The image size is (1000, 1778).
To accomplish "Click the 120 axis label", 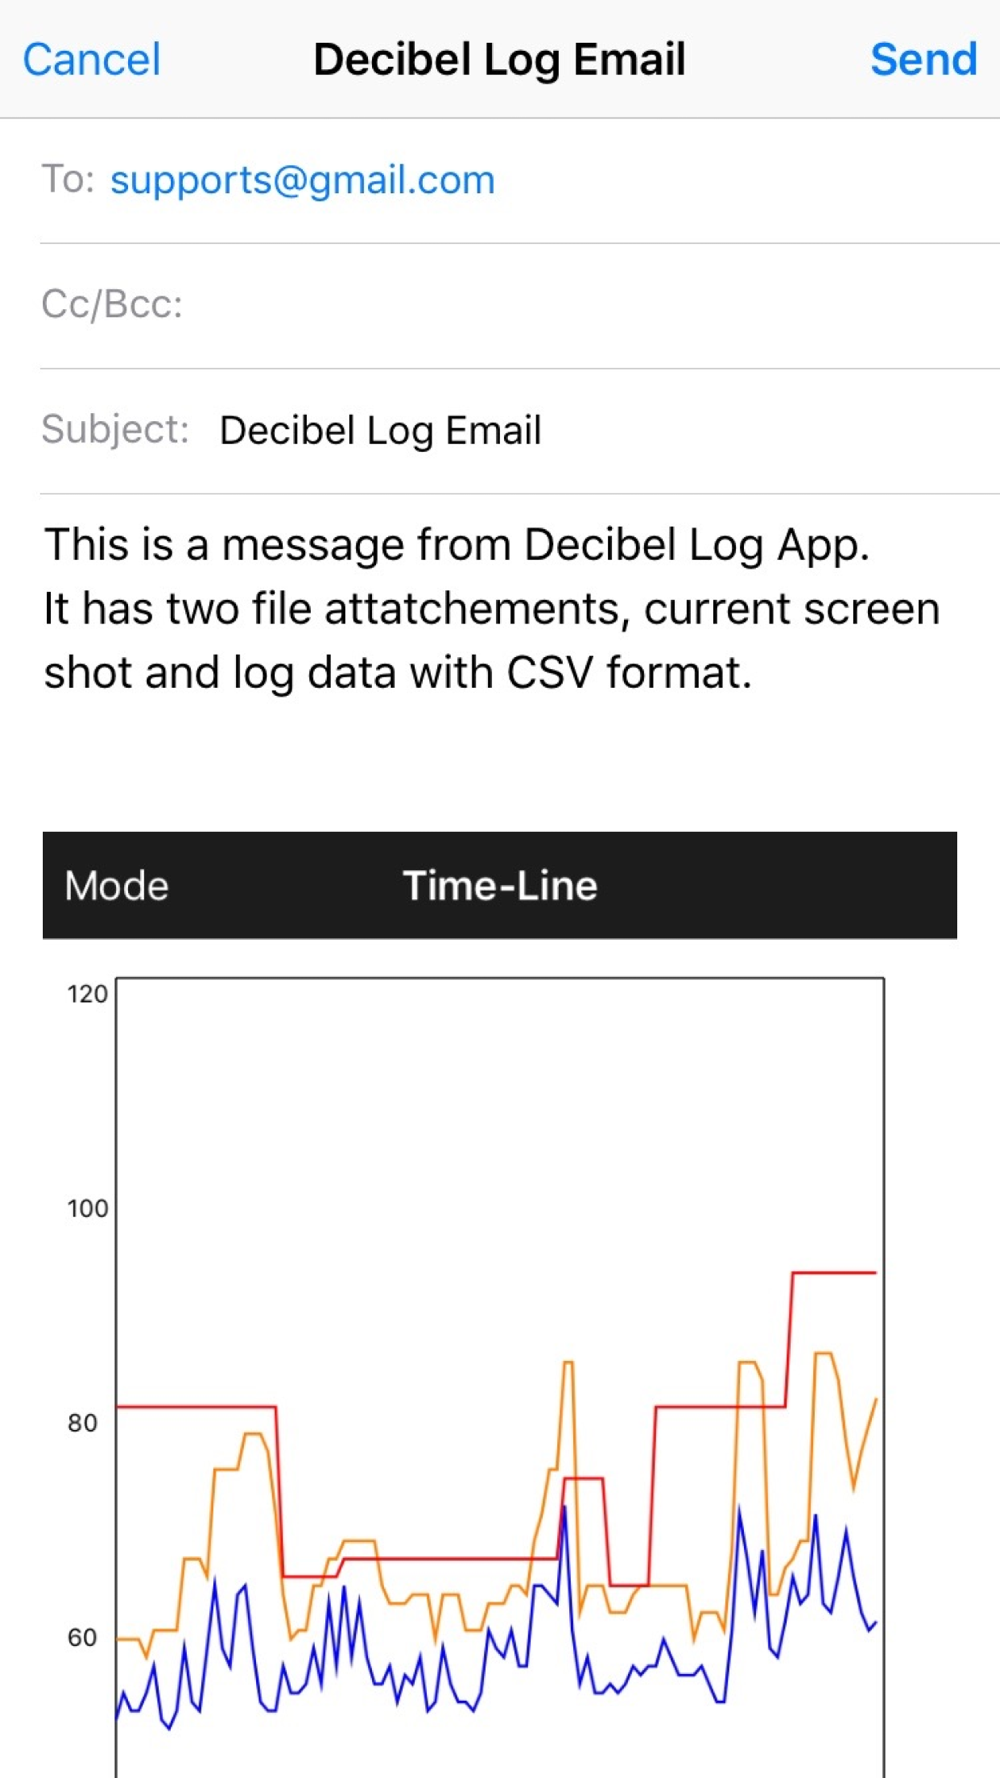I will tap(87, 994).
